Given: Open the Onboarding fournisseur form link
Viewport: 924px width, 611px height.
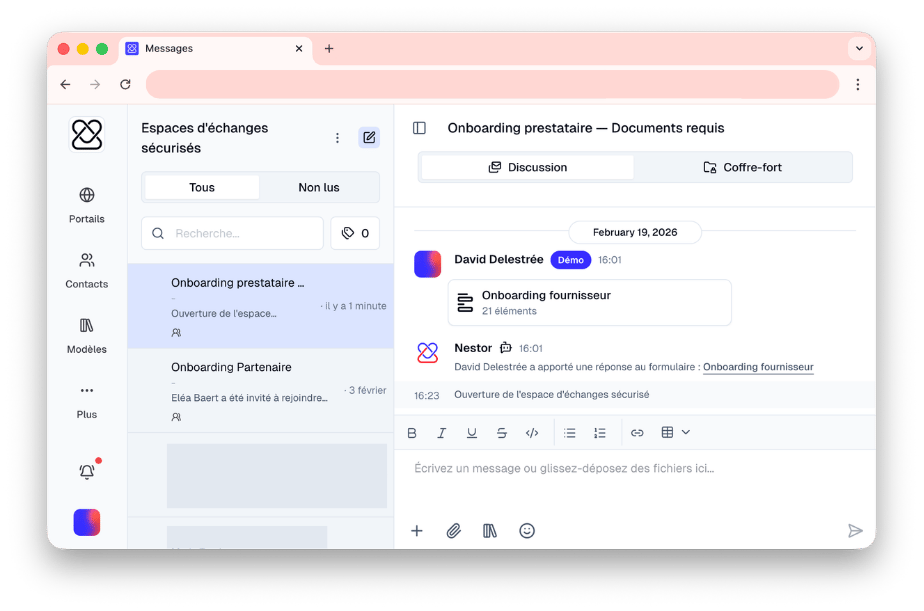Looking at the screenshot, I should tap(758, 367).
